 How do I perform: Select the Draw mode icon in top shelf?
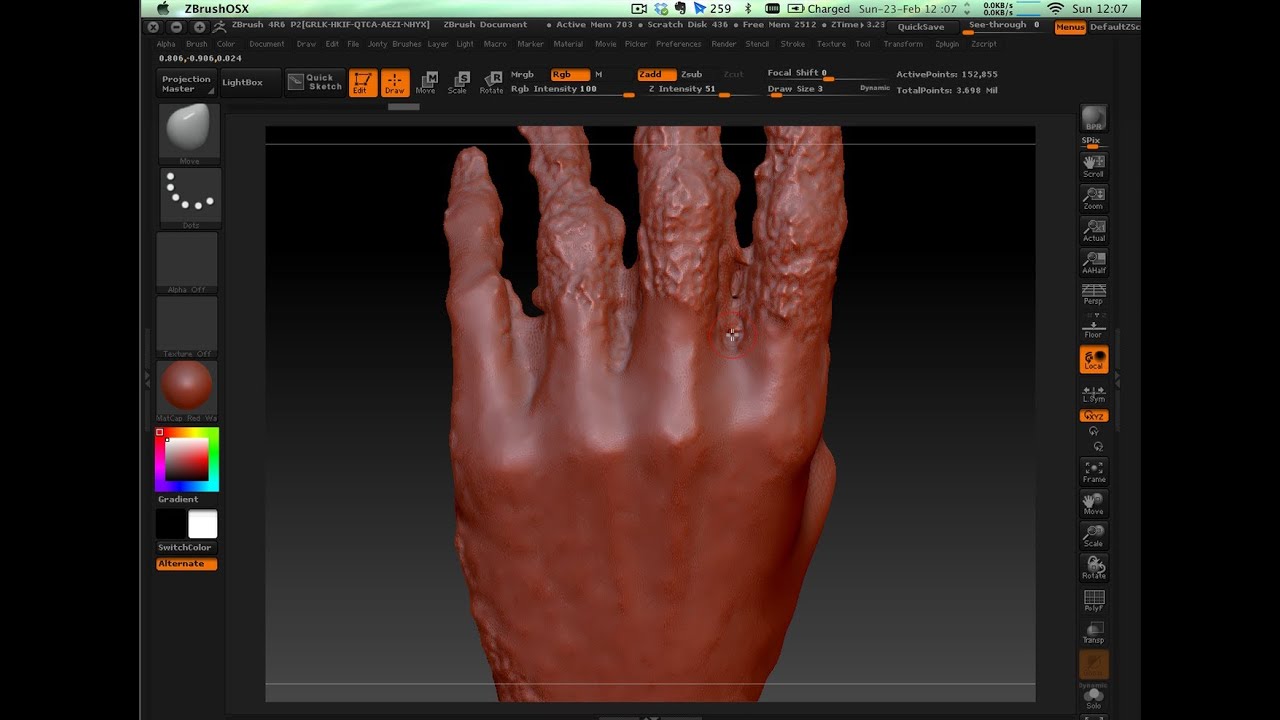(395, 83)
